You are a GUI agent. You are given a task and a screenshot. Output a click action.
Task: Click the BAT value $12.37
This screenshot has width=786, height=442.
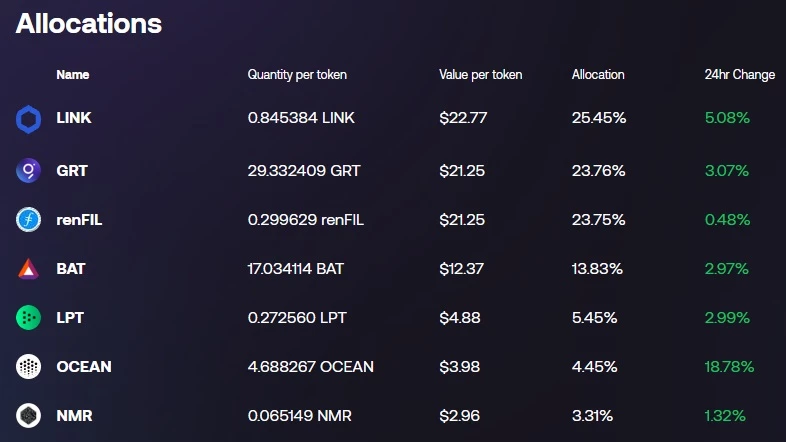(462, 269)
